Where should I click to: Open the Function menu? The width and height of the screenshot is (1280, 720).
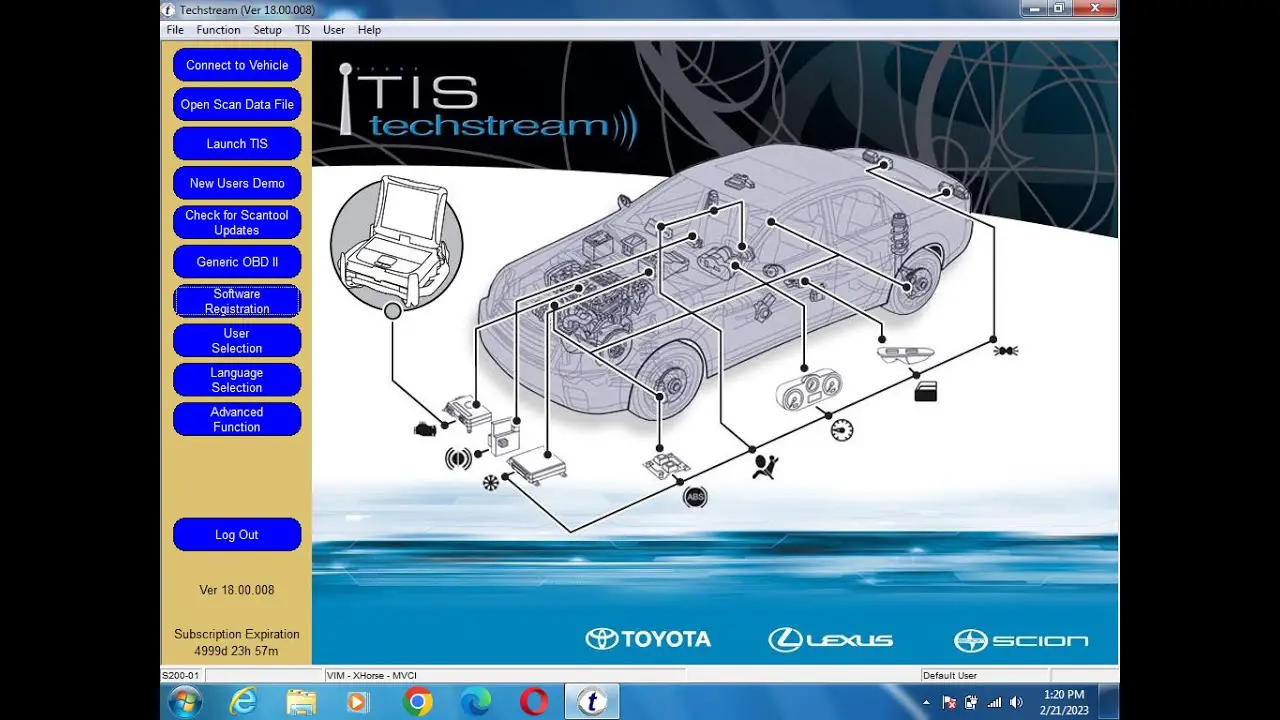click(x=218, y=30)
